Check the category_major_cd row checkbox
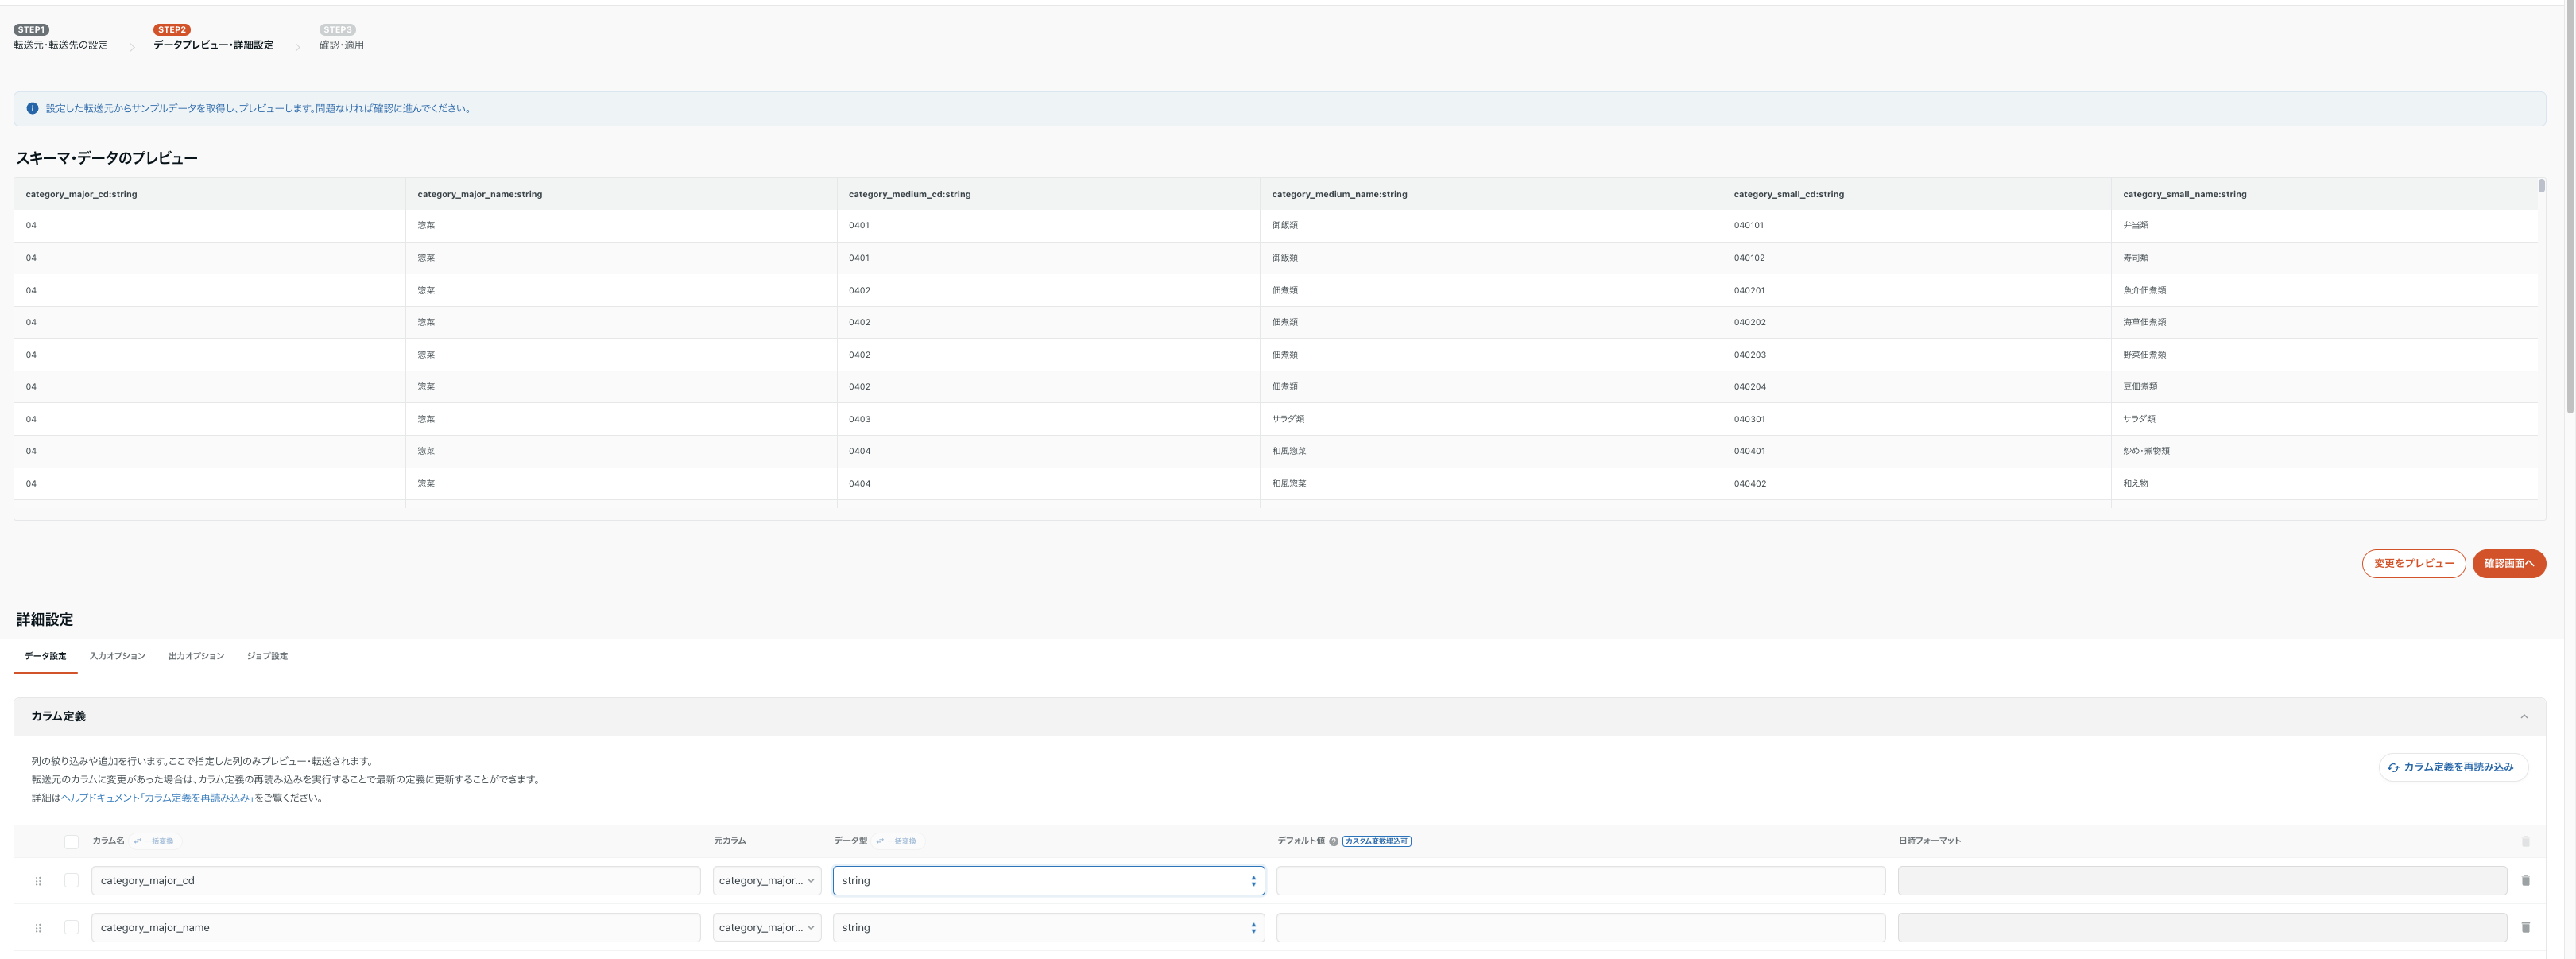Screen dimensions: 2576x959 [x=71, y=881]
